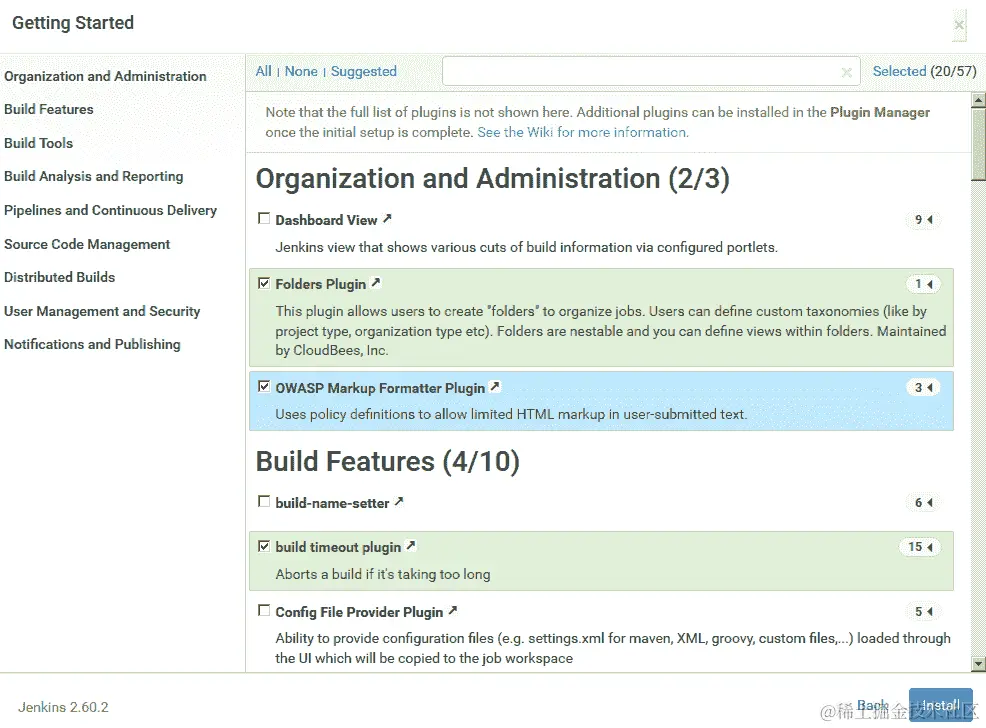Click the build-name-setter title text
Viewport: 986px width, 728px height.
[332, 503]
